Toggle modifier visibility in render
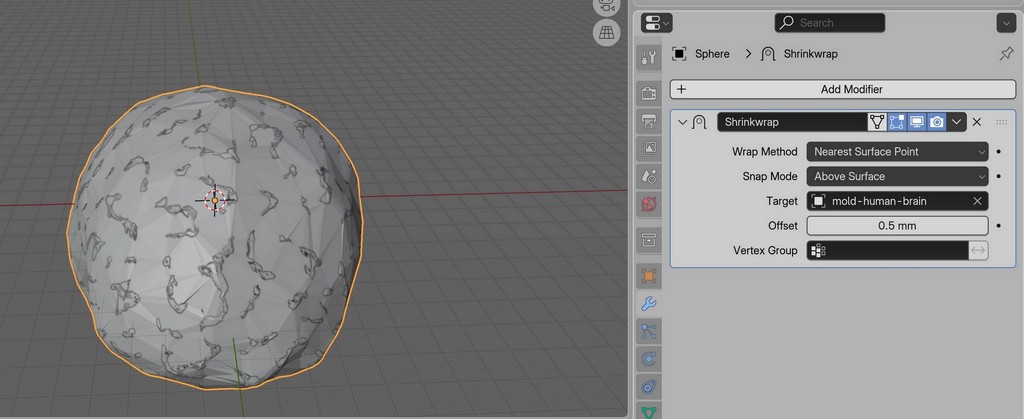This screenshot has width=1024, height=419. click(936, 122)
